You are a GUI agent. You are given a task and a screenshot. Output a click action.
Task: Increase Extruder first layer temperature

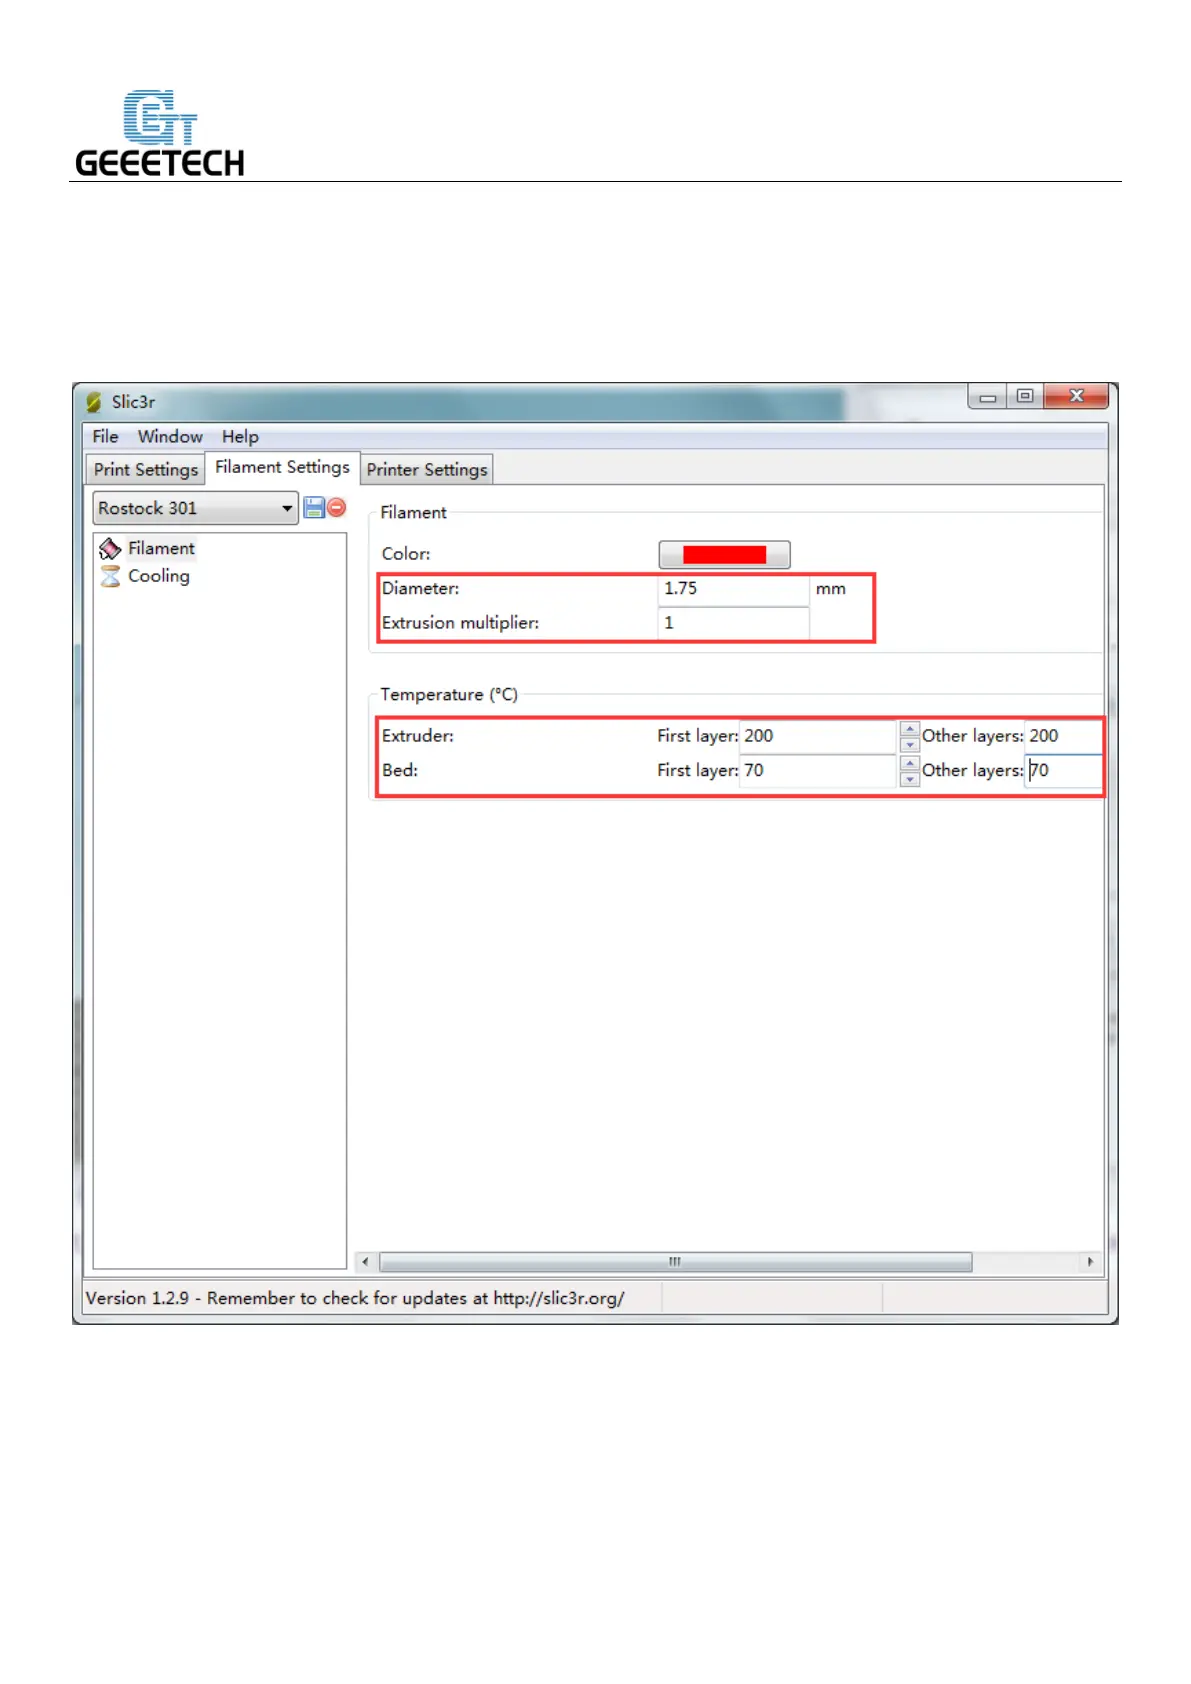910,729
